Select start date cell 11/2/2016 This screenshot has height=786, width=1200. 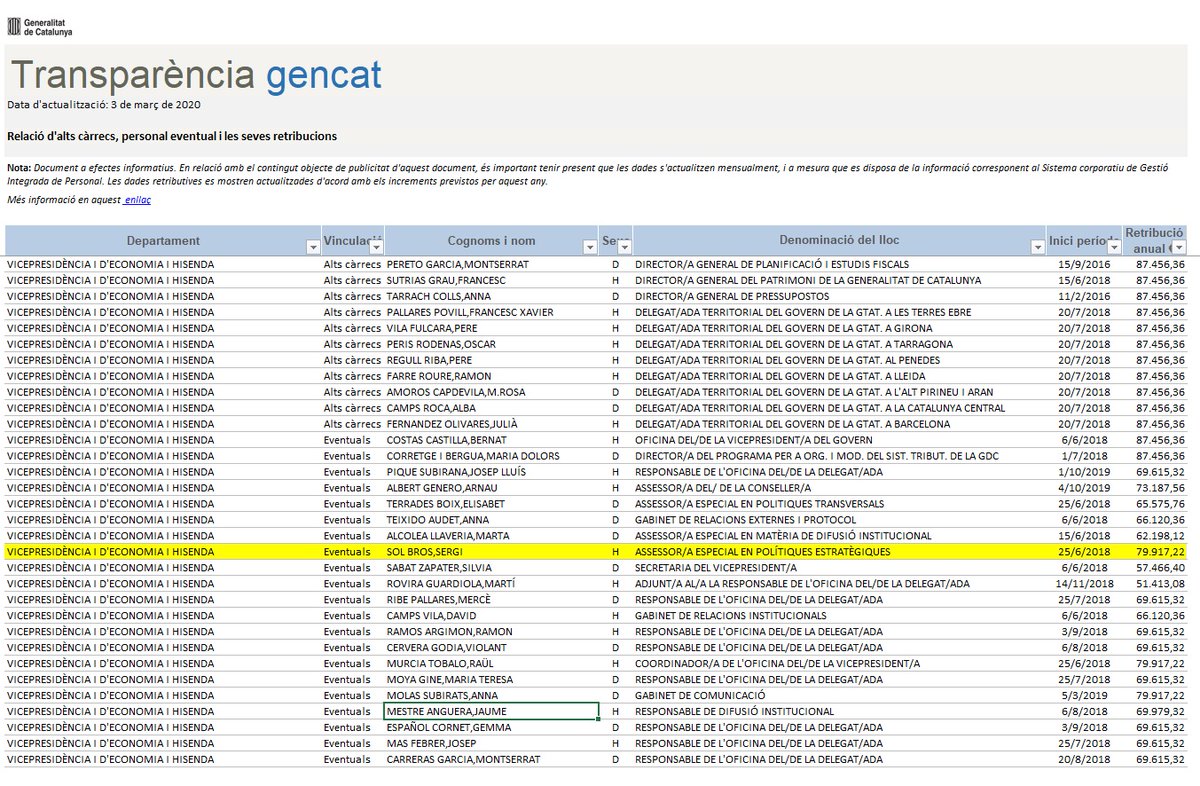click(1084, 296)
